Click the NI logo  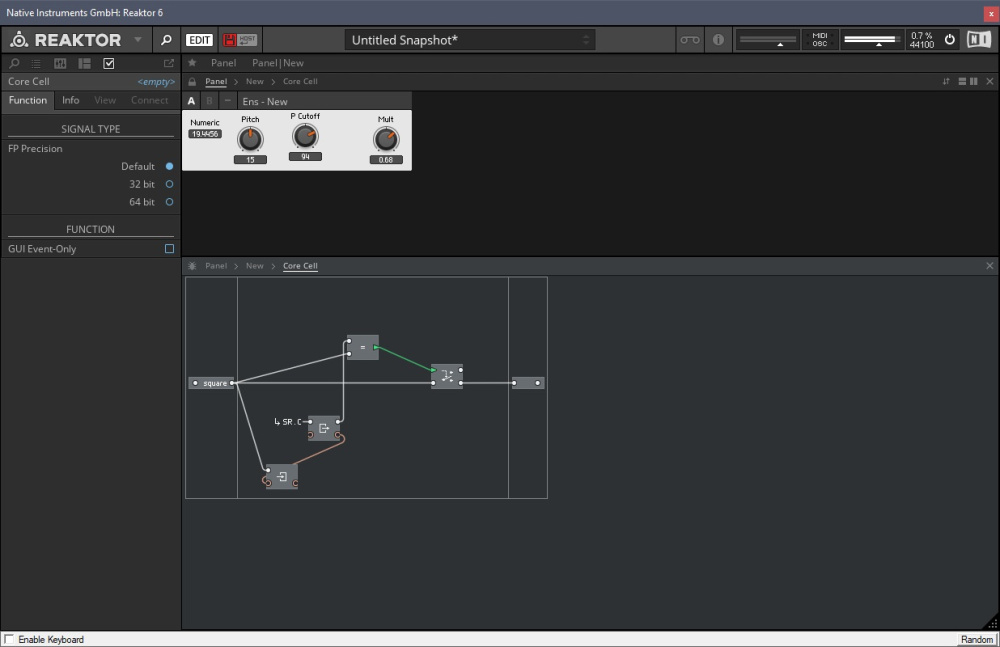pyautogui.click(x=979, y=40)
